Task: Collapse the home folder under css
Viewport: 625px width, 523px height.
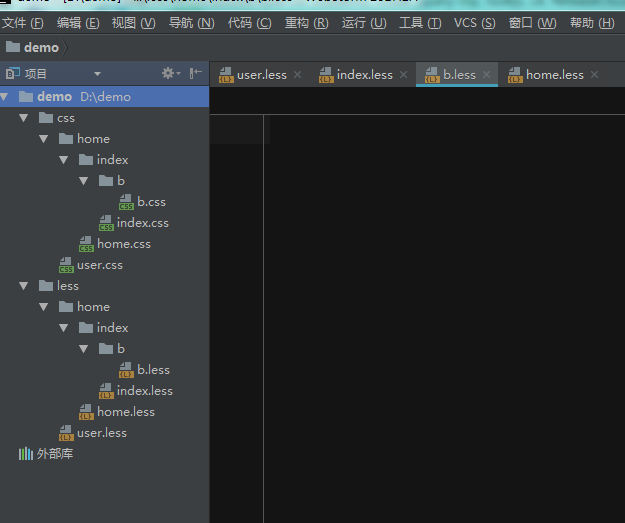Action: point(43,139)
